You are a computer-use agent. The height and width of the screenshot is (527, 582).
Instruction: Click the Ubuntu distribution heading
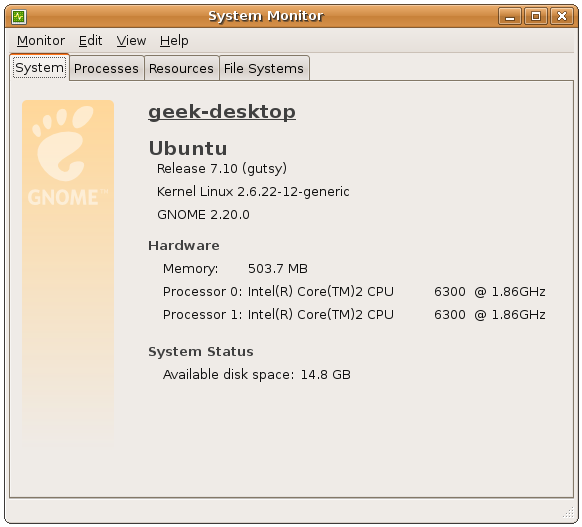[188, 148]
